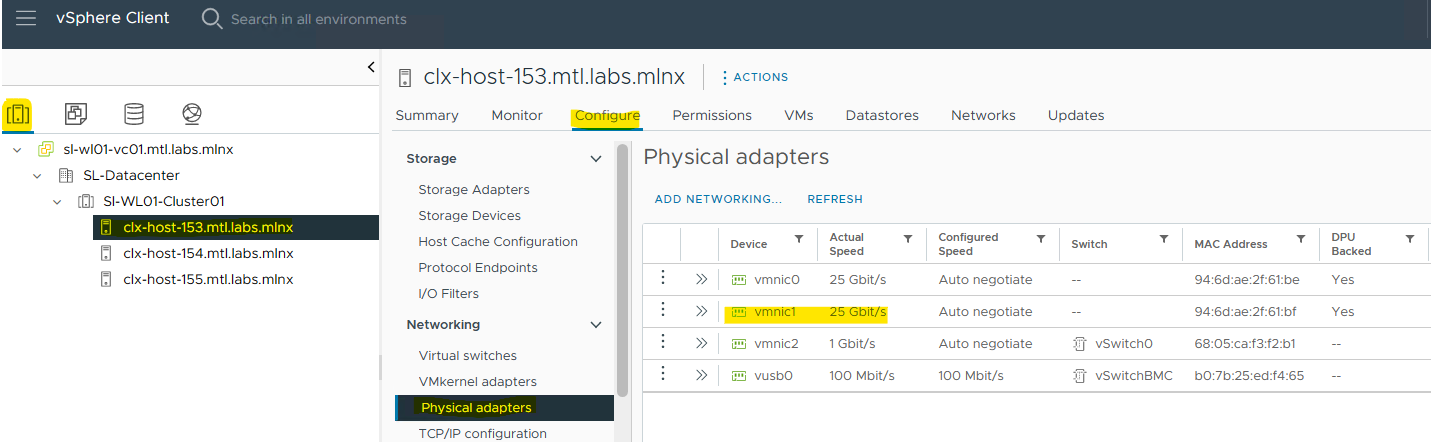Open Virtual switches settings

point(468,355)
